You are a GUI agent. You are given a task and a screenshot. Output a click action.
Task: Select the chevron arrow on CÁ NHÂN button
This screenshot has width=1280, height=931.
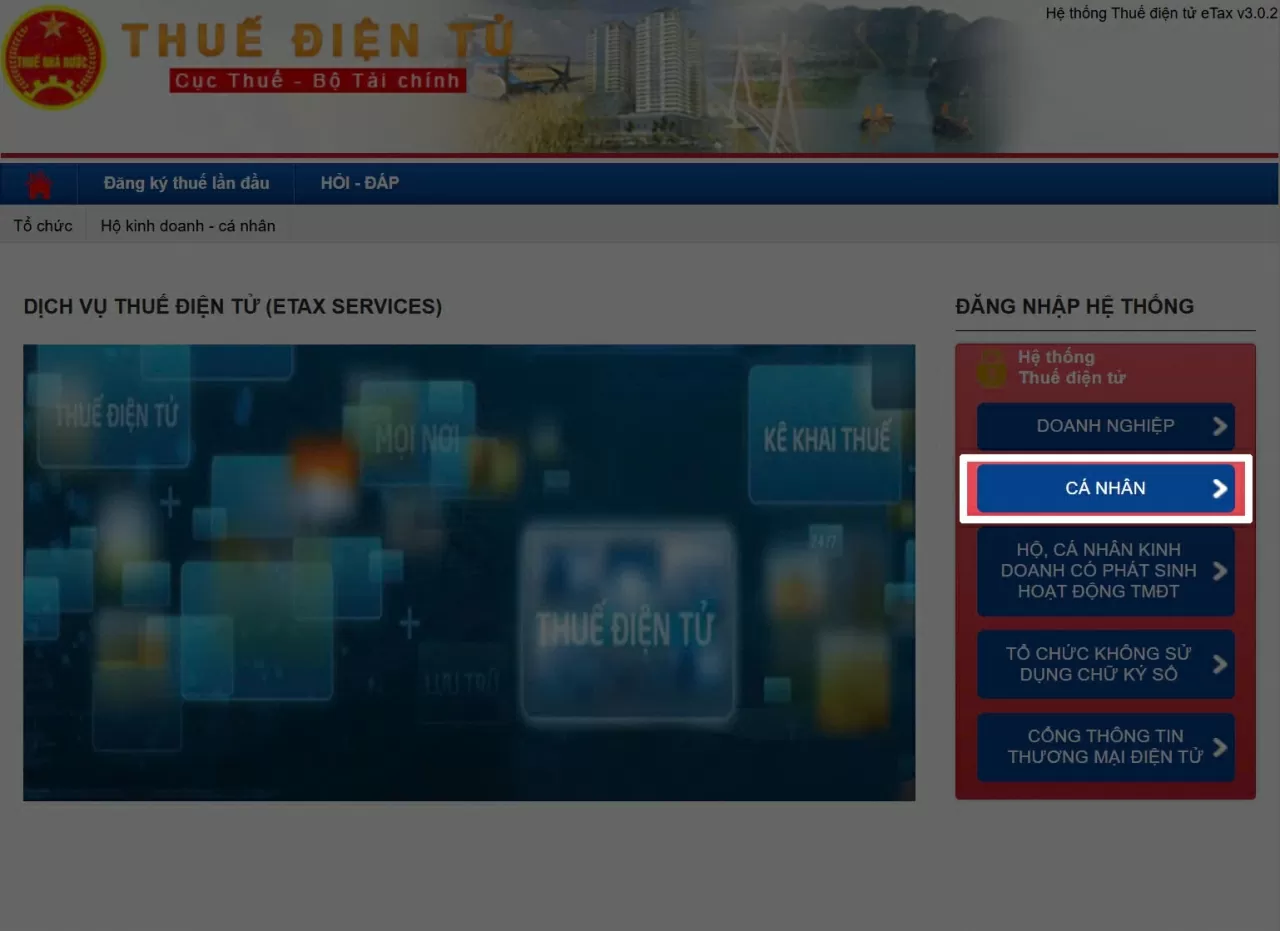pos(1218,488)
